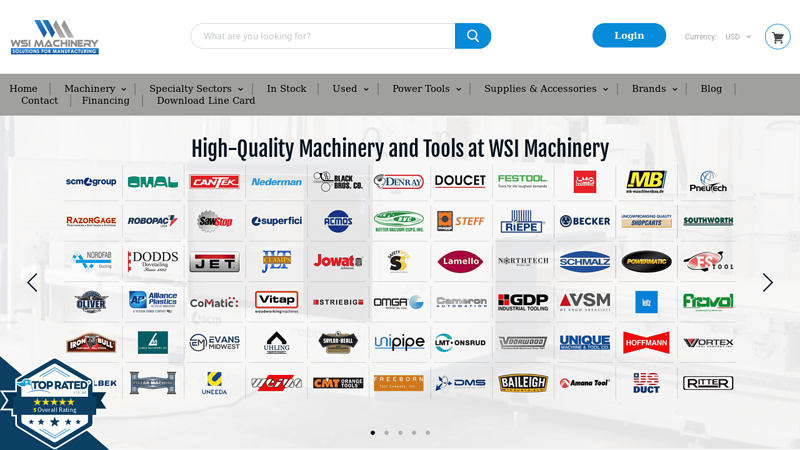Viewport: 800px width, 450px height.
Task: Click the Oliver logo
Action: [x=91, y=302]
